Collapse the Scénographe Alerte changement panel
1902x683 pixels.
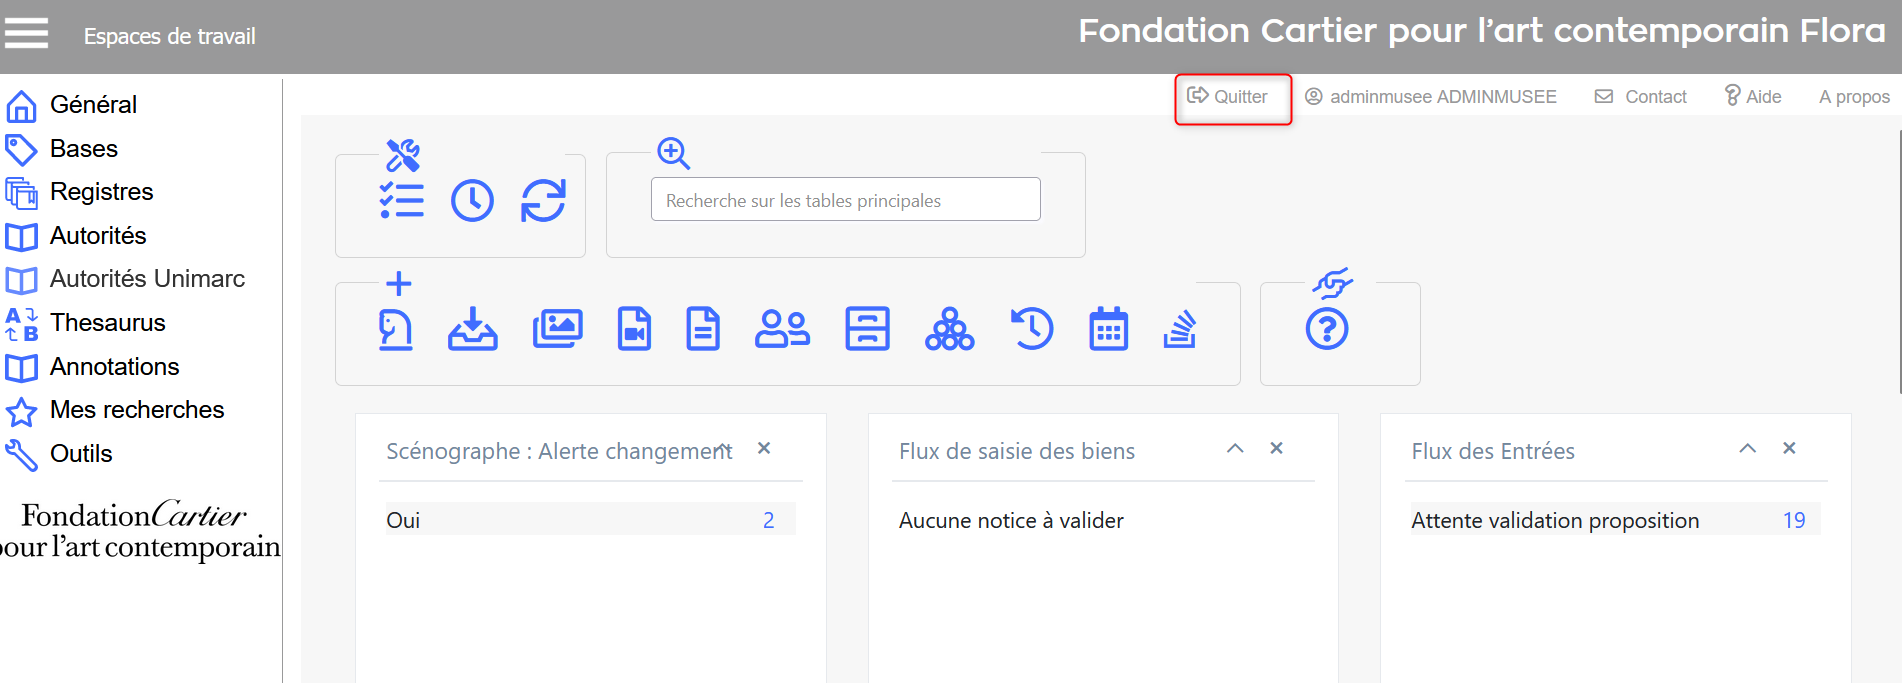click(x=723, y=449)
